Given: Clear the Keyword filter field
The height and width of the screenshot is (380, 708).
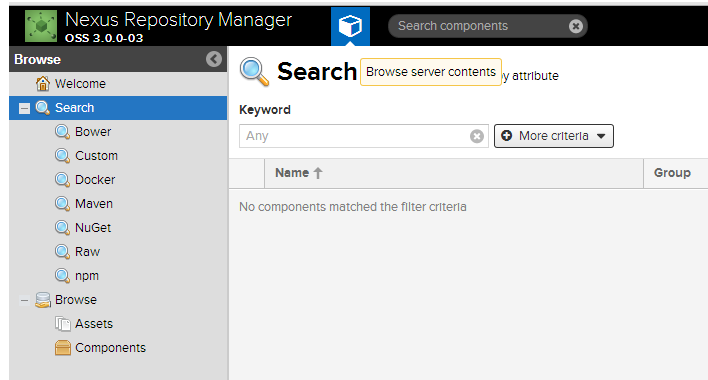Looking at the screenshot, I should [x=476, y=136].
